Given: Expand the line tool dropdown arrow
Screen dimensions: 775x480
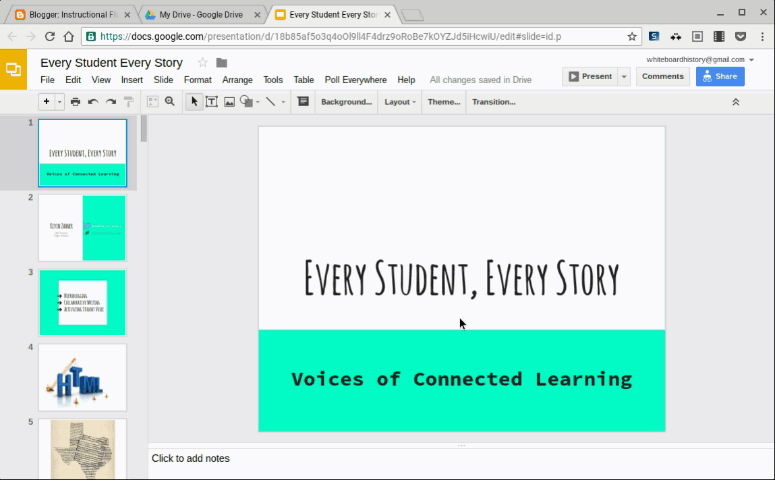Looking at the screenshot, I should pos(283,102).
